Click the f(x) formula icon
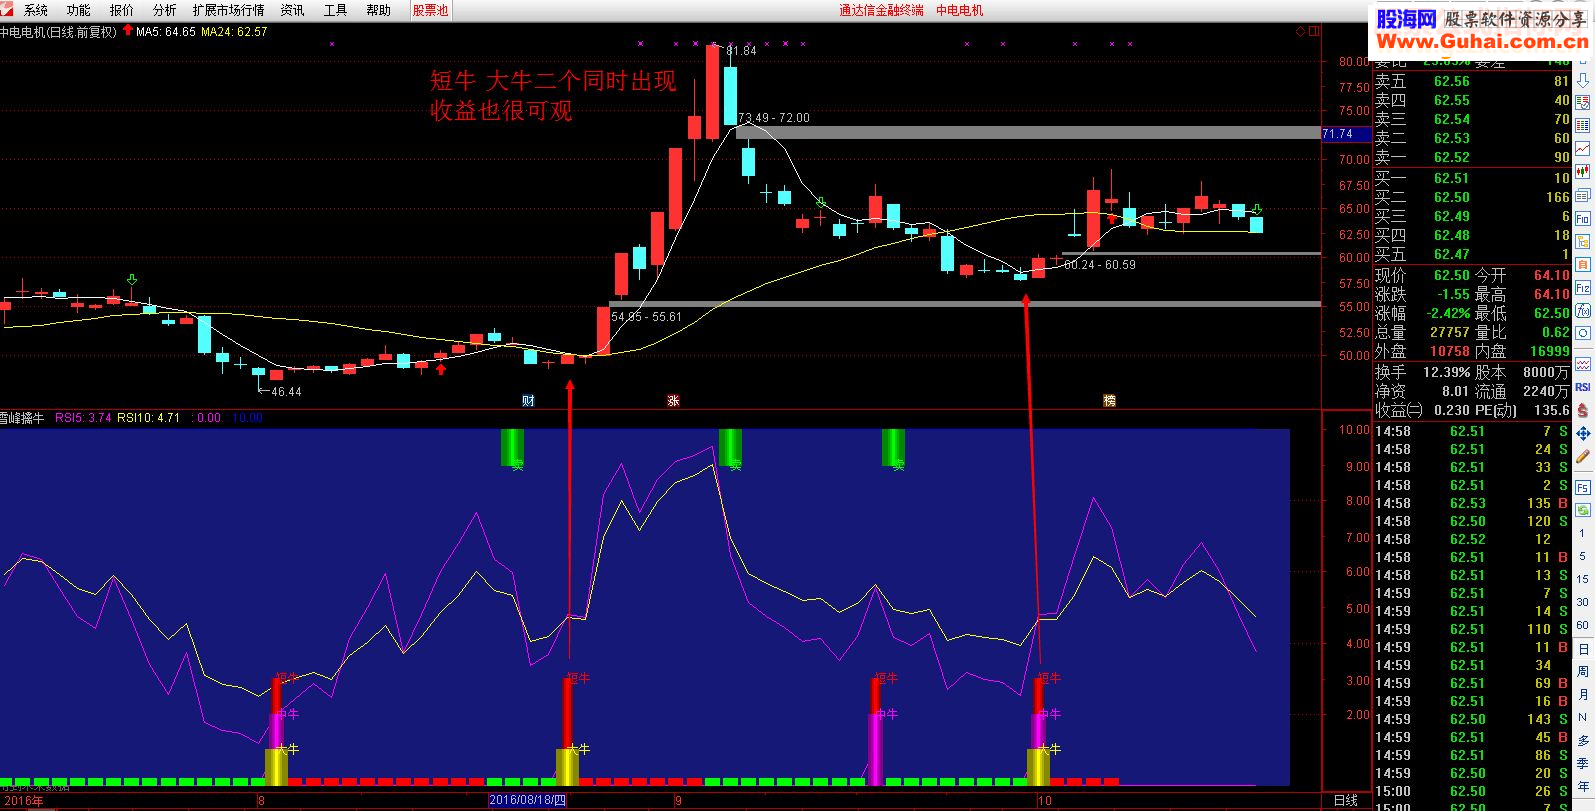The width and height of the screenshot is (1595, 811). (1583, 310)
